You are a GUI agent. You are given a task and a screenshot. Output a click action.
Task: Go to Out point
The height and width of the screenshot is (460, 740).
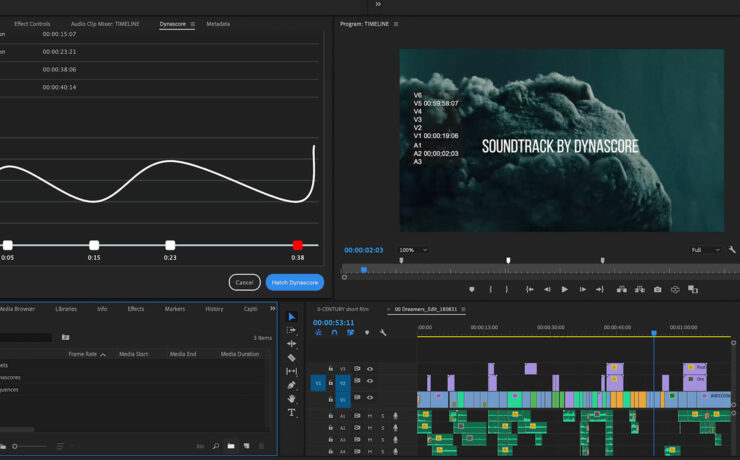(600, 290)
